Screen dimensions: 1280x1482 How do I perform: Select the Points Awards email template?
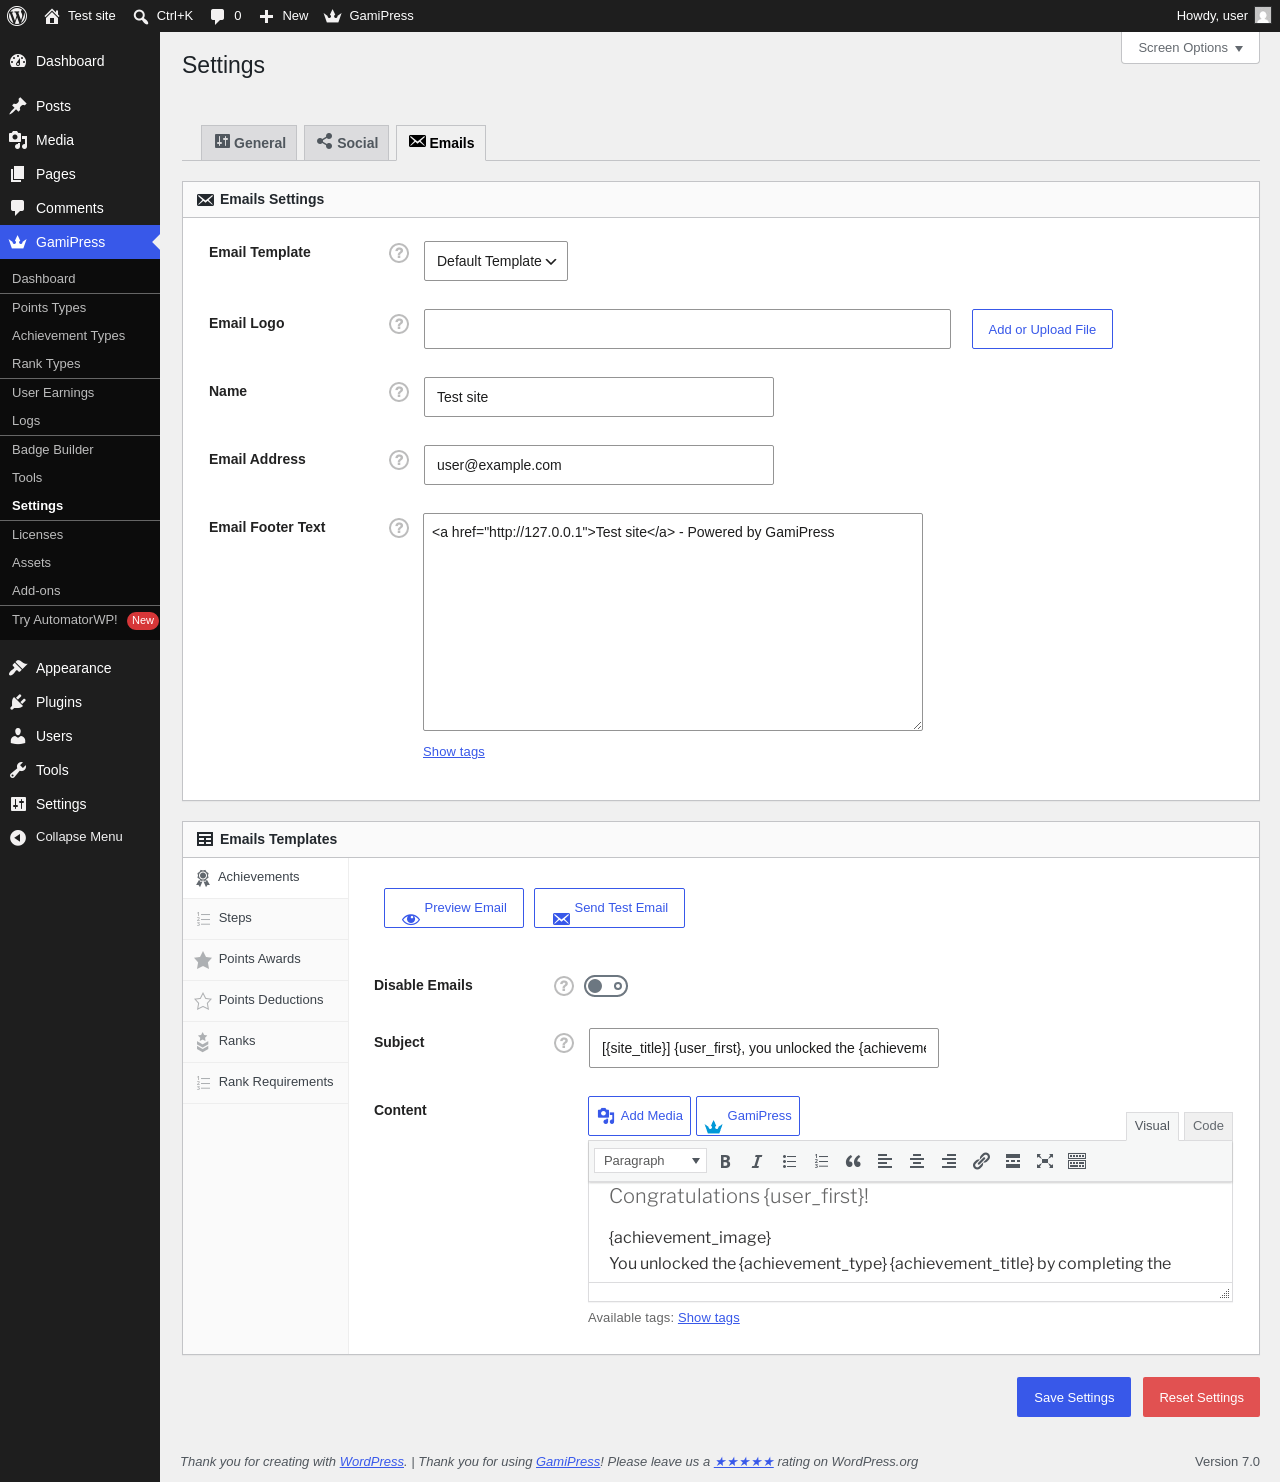tap(266, 959)
